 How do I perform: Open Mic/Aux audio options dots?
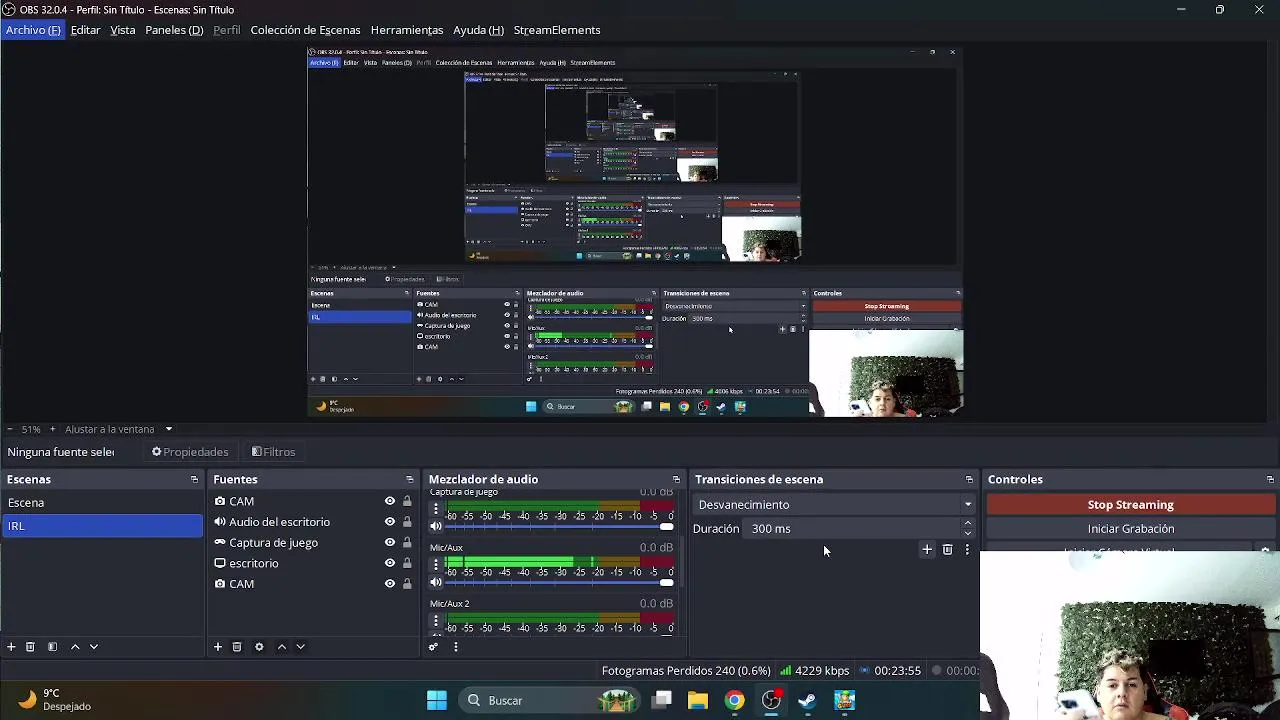(x=436, y=565)
